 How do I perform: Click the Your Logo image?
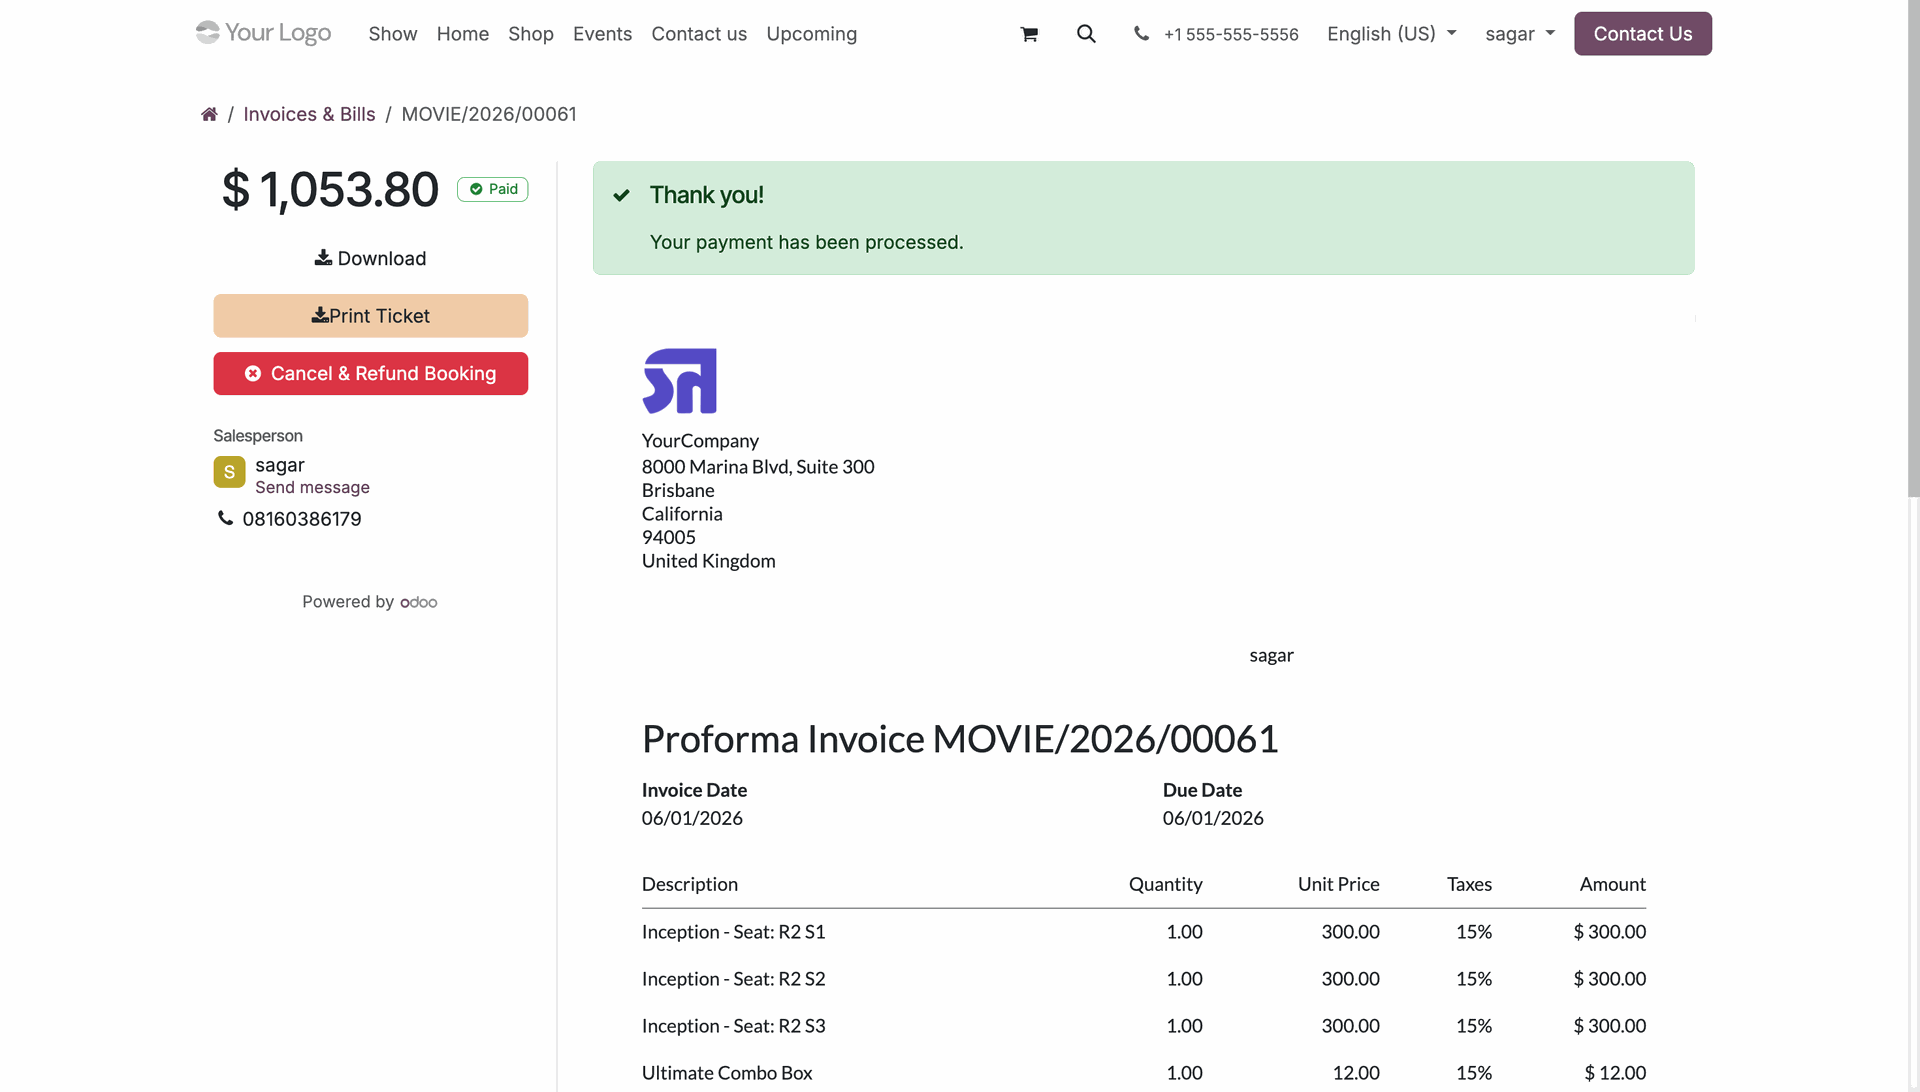click(x=263, y=33)
